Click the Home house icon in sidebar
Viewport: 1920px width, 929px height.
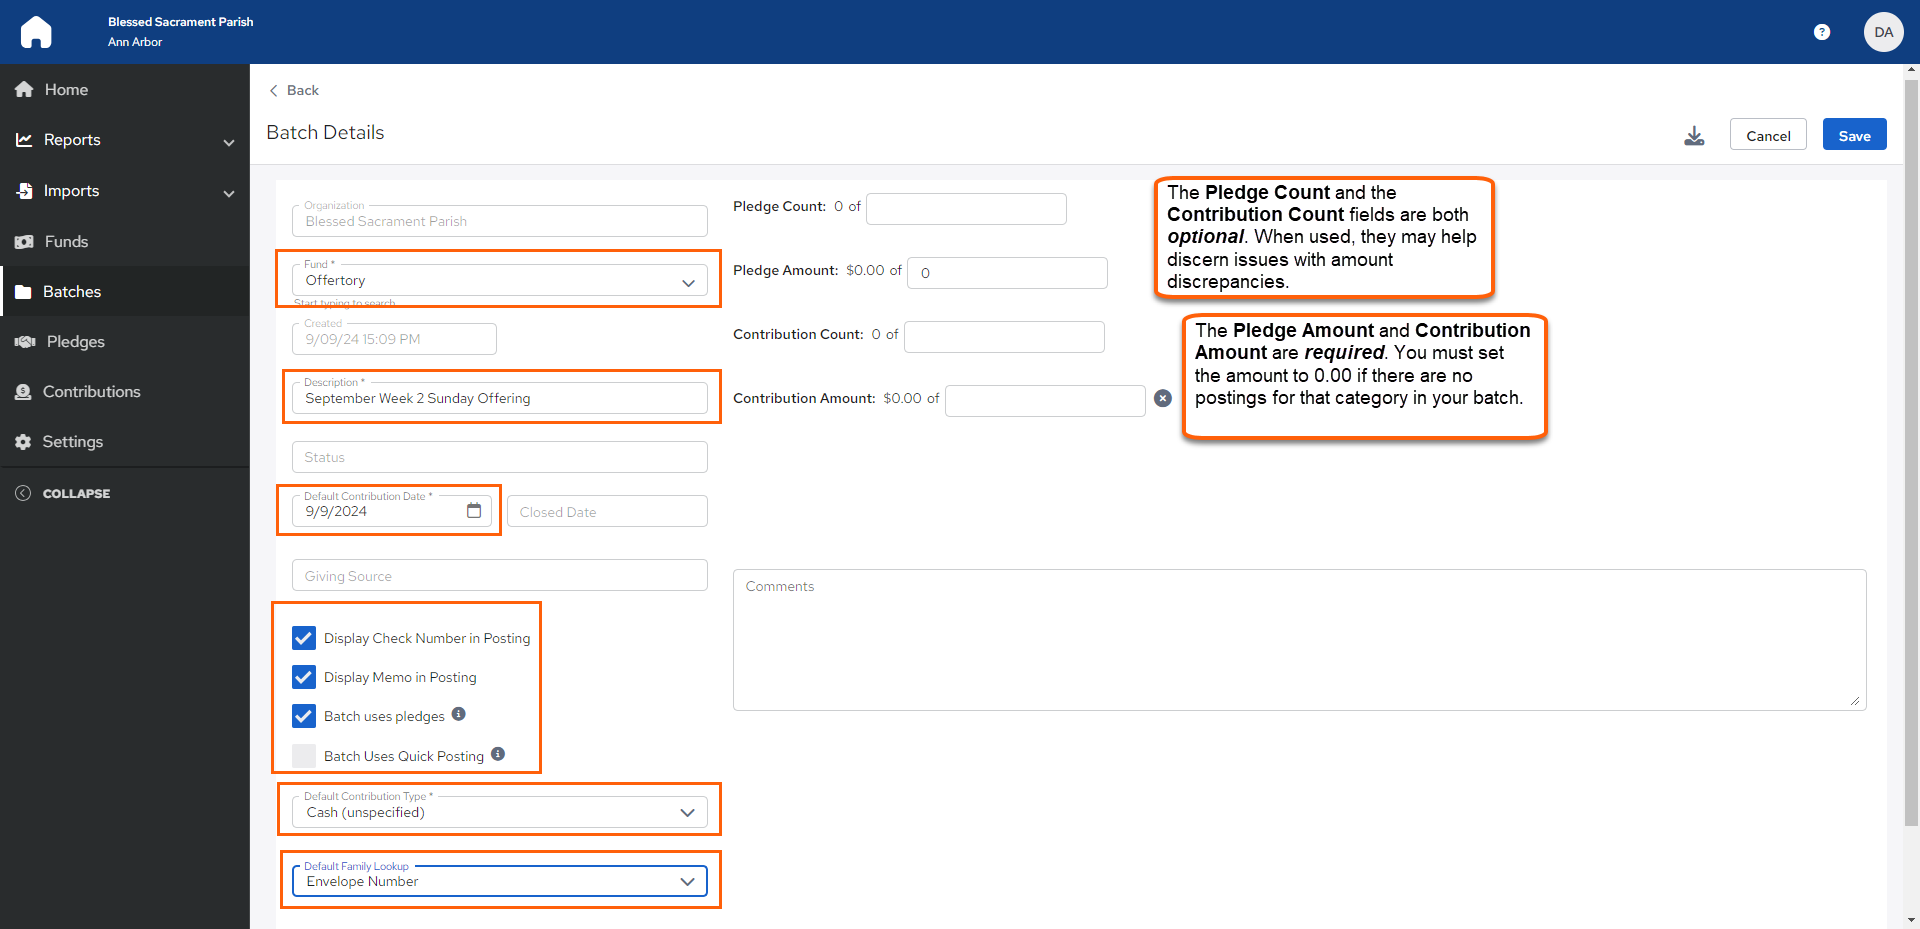[x=24, y=90]
